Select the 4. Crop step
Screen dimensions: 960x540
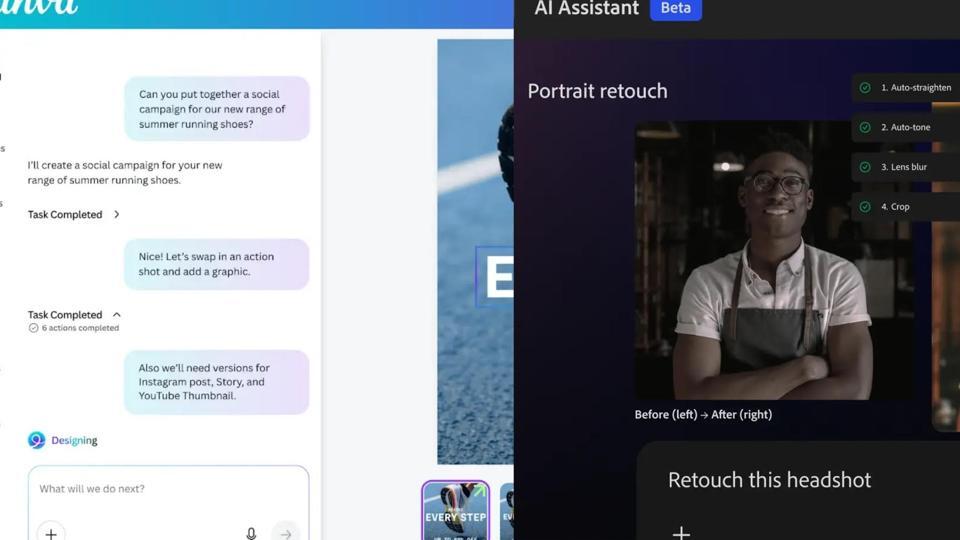tap(906, 207)
